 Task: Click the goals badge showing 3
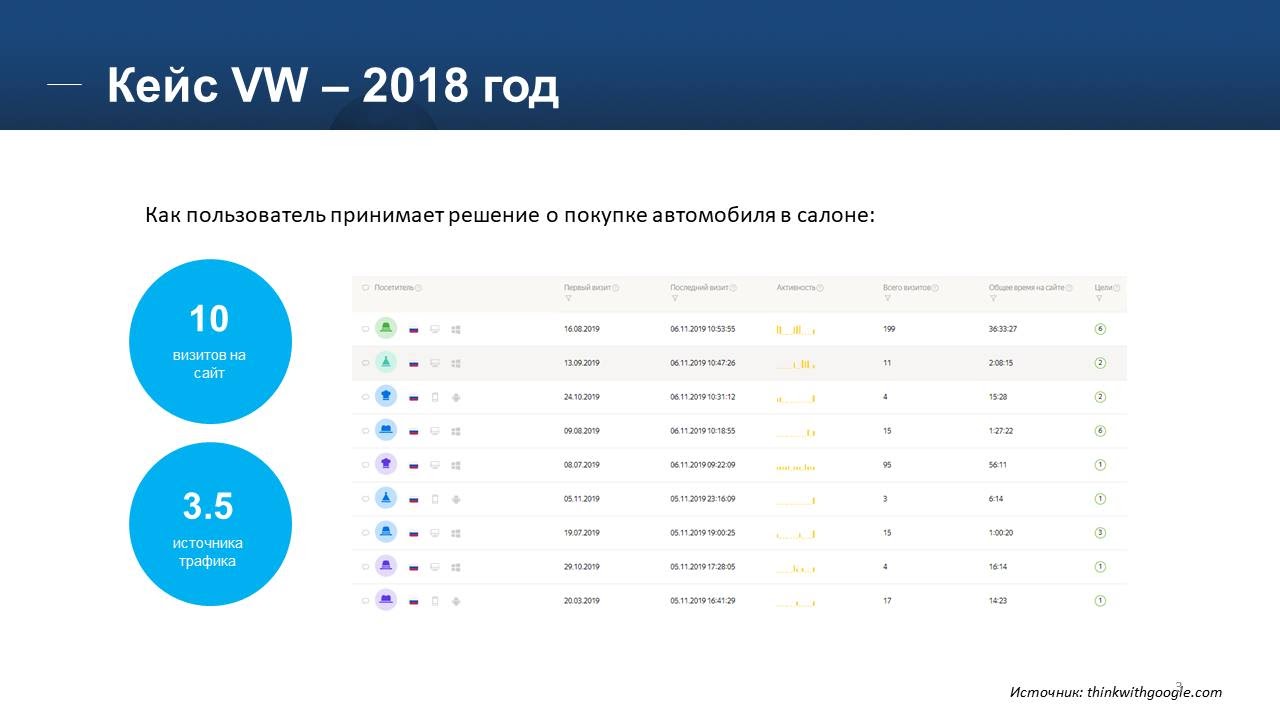coord(1100,532)
